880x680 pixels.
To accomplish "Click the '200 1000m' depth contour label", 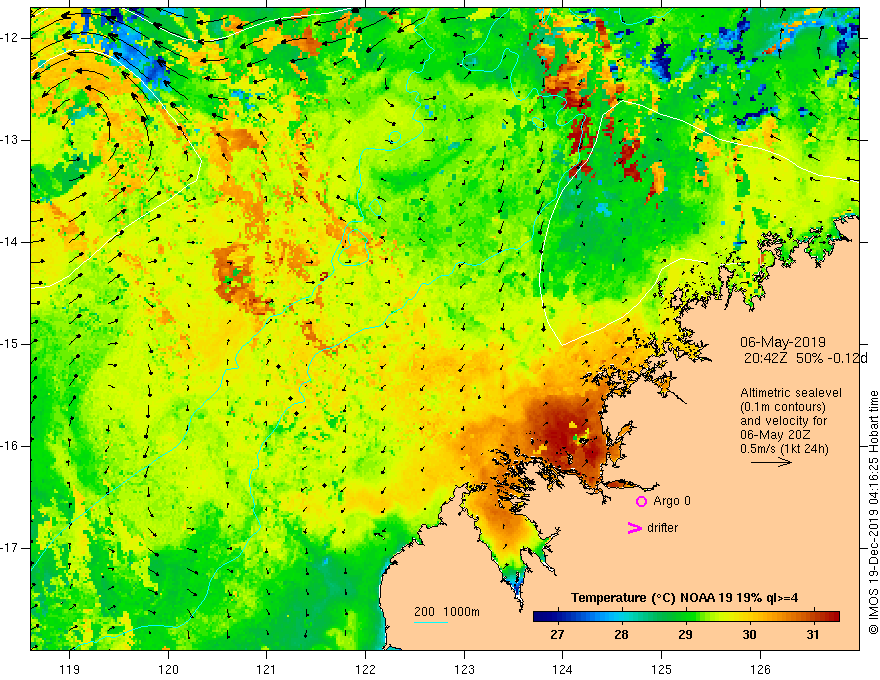I will coord(447,612).
